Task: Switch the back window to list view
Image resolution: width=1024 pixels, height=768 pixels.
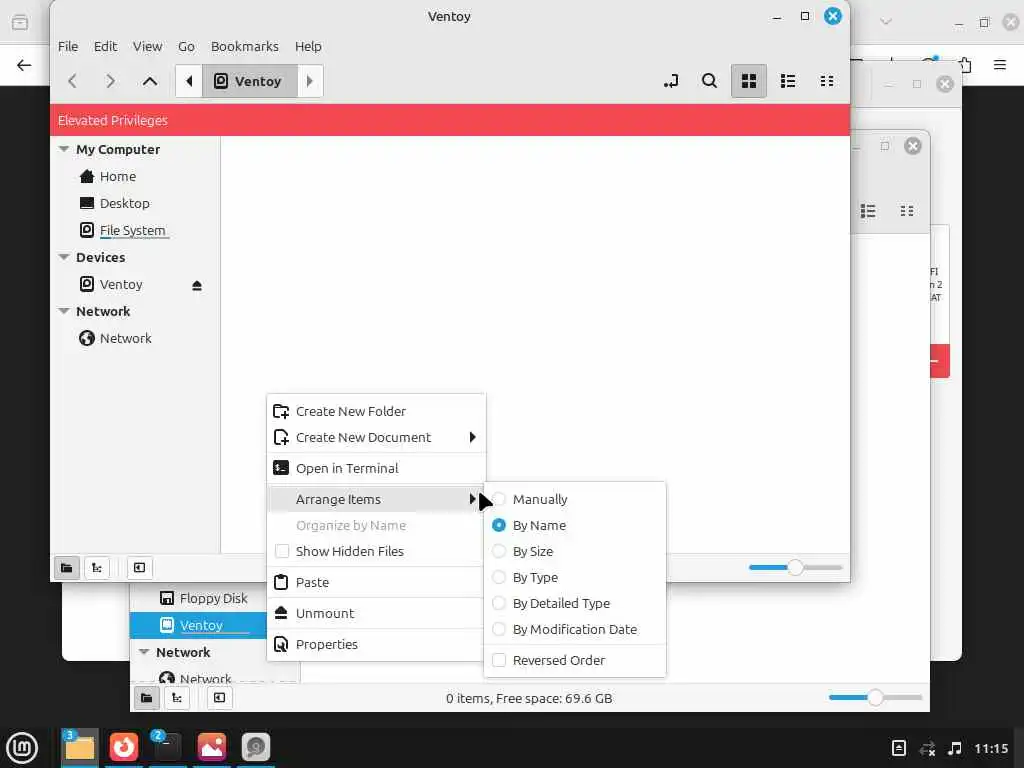Action: (868, 211)
